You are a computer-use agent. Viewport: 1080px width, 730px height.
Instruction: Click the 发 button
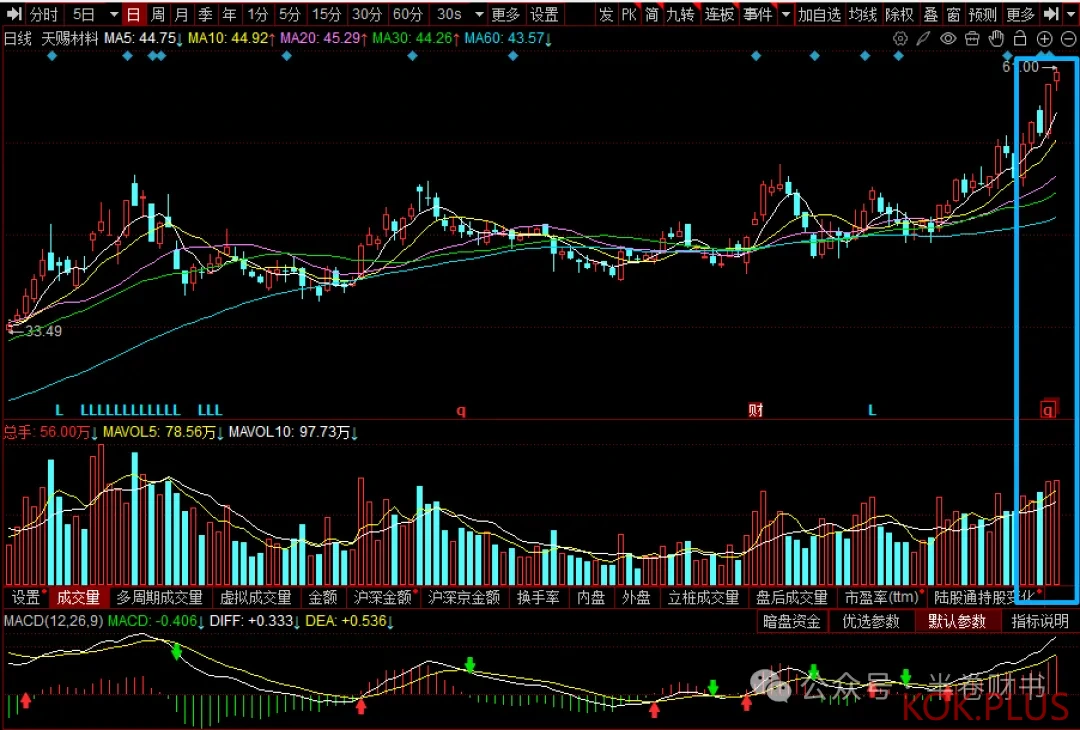(x=606, y=14)
